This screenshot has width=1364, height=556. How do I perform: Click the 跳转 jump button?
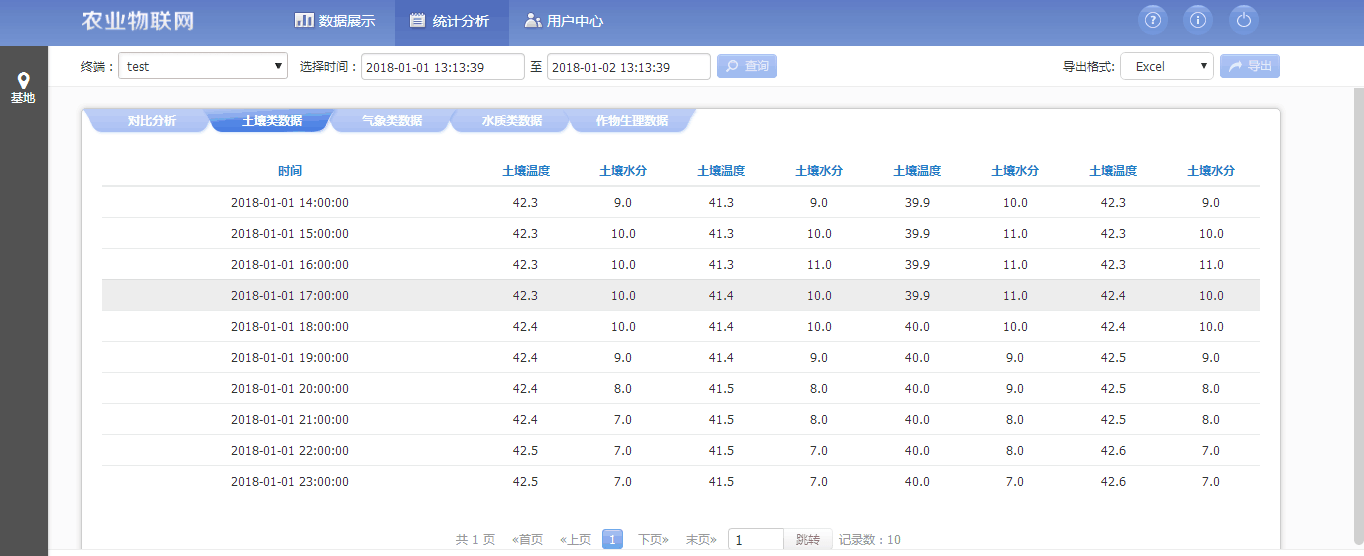pos(807,540)
